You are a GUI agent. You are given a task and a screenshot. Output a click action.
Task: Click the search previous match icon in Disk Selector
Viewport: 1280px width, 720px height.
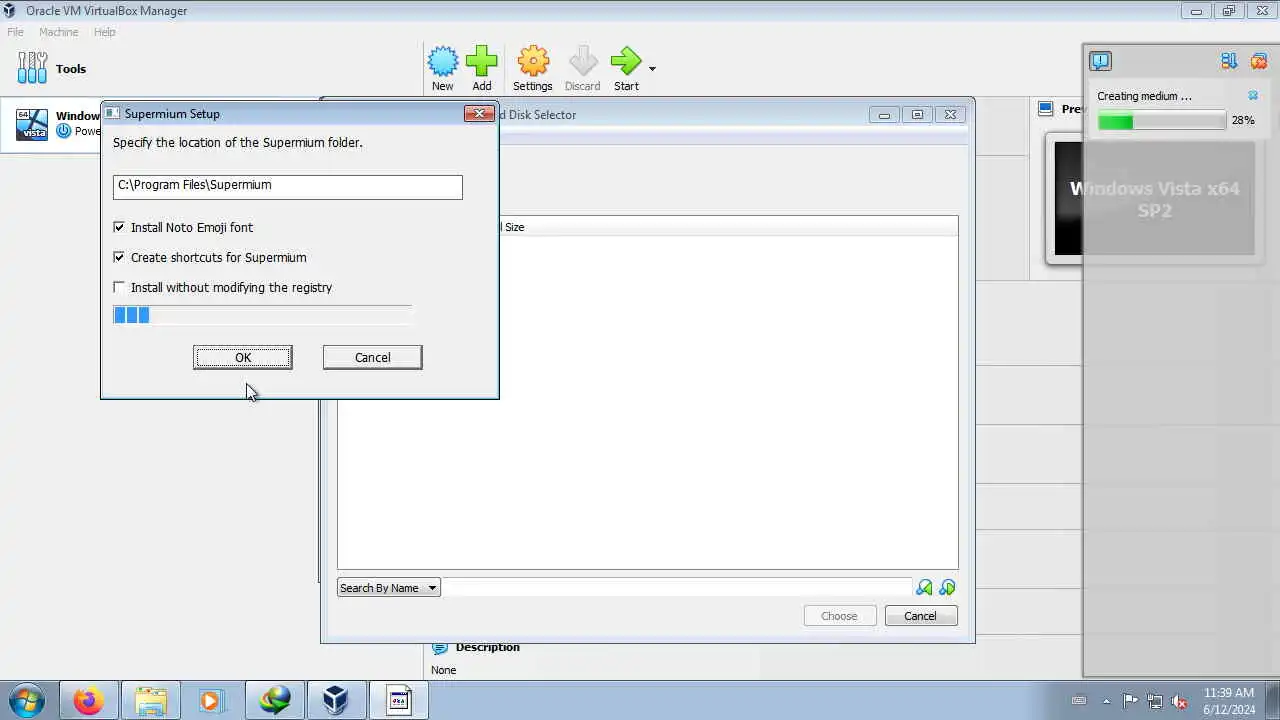[924, 588]
